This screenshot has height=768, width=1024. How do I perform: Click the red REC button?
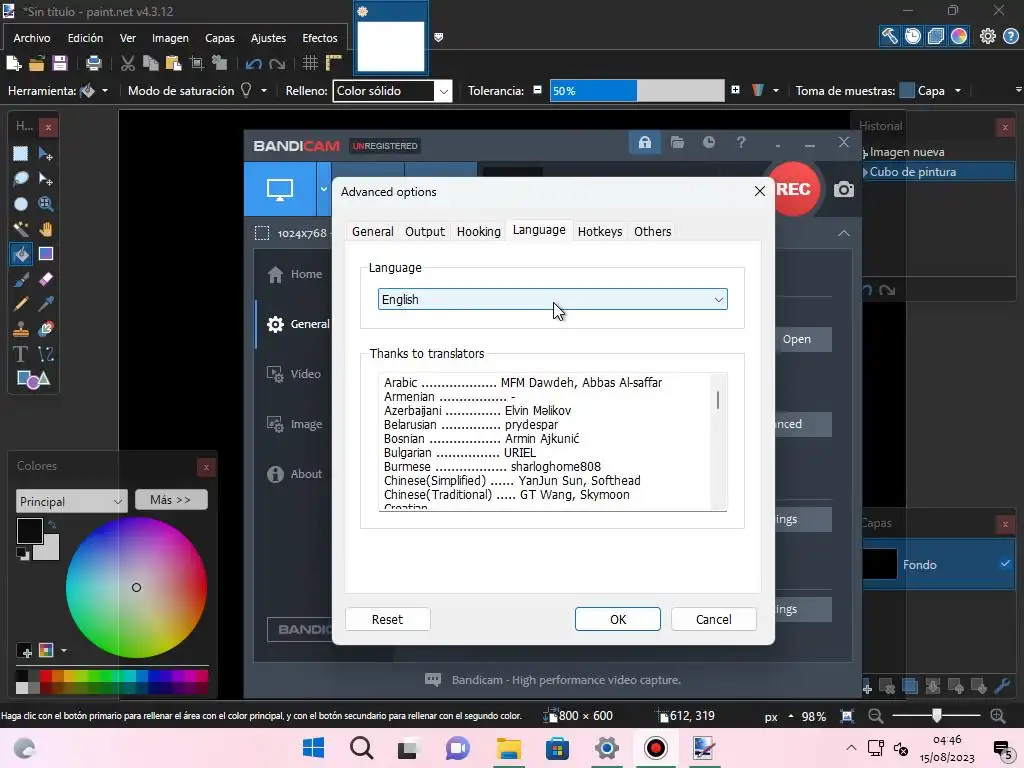tap(793, 189)
